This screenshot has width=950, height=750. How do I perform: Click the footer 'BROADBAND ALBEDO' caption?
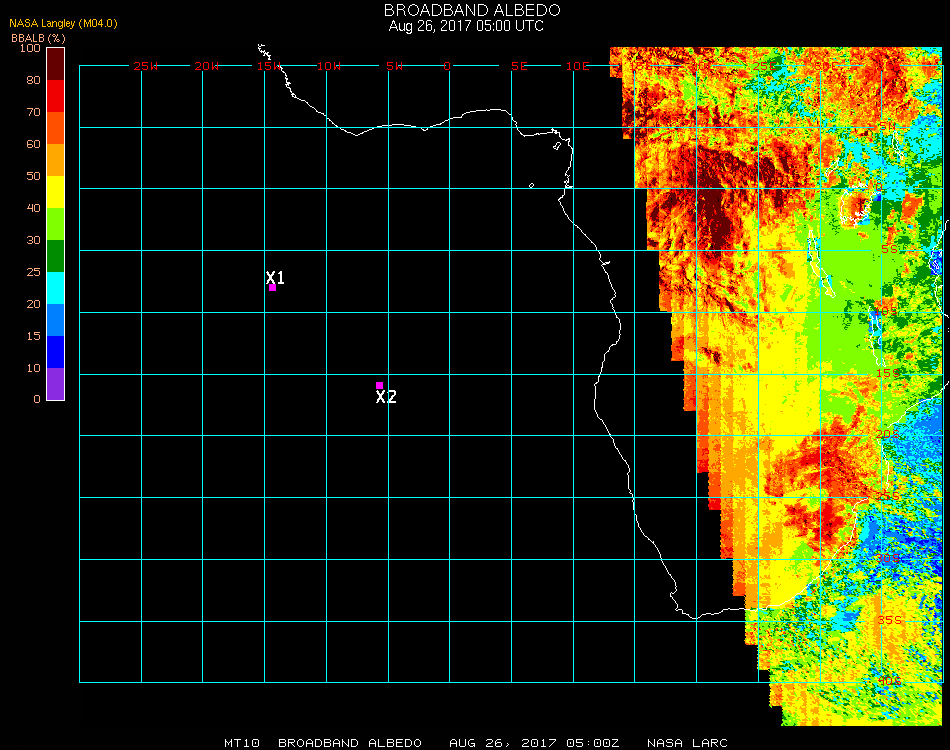(350, 743)
